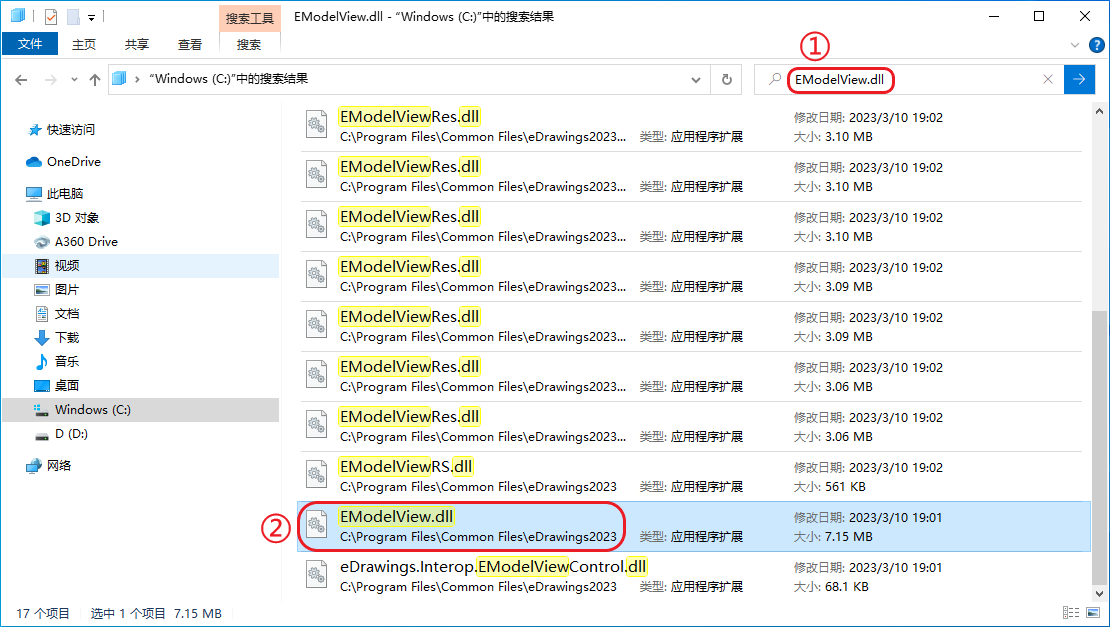1110x627 pixels.
Task: Select OneDrive in the navigation pane
Action: [x=73, y=161]
